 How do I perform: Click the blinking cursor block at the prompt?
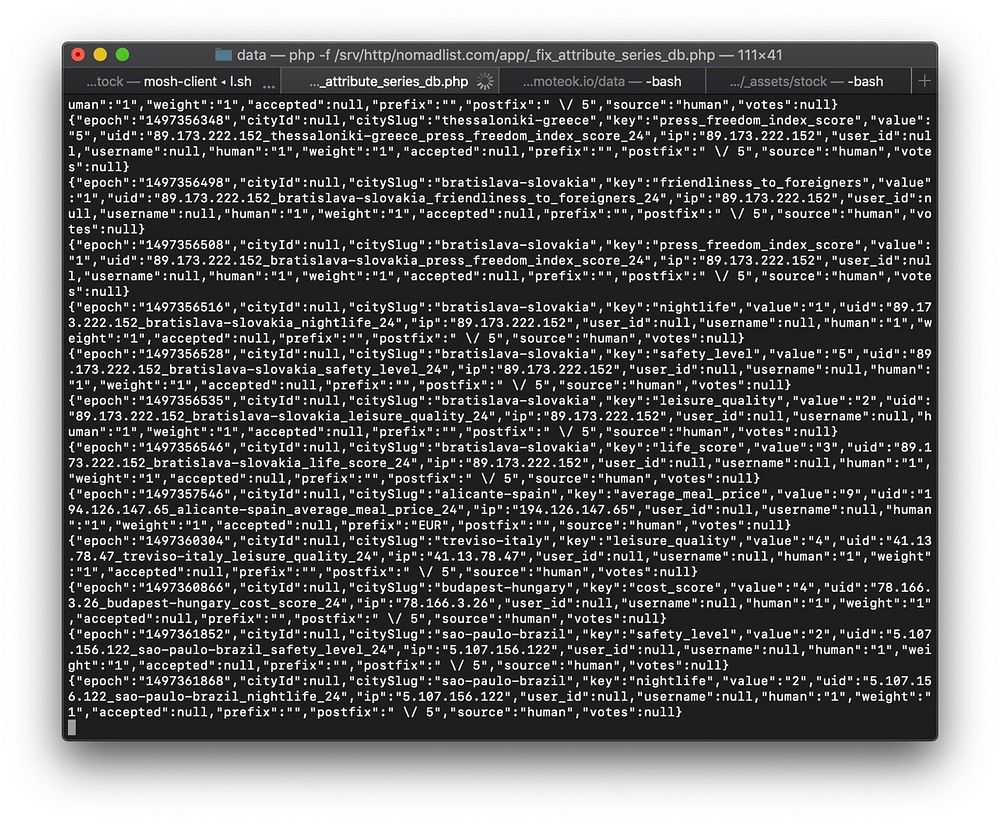[72, 727]
